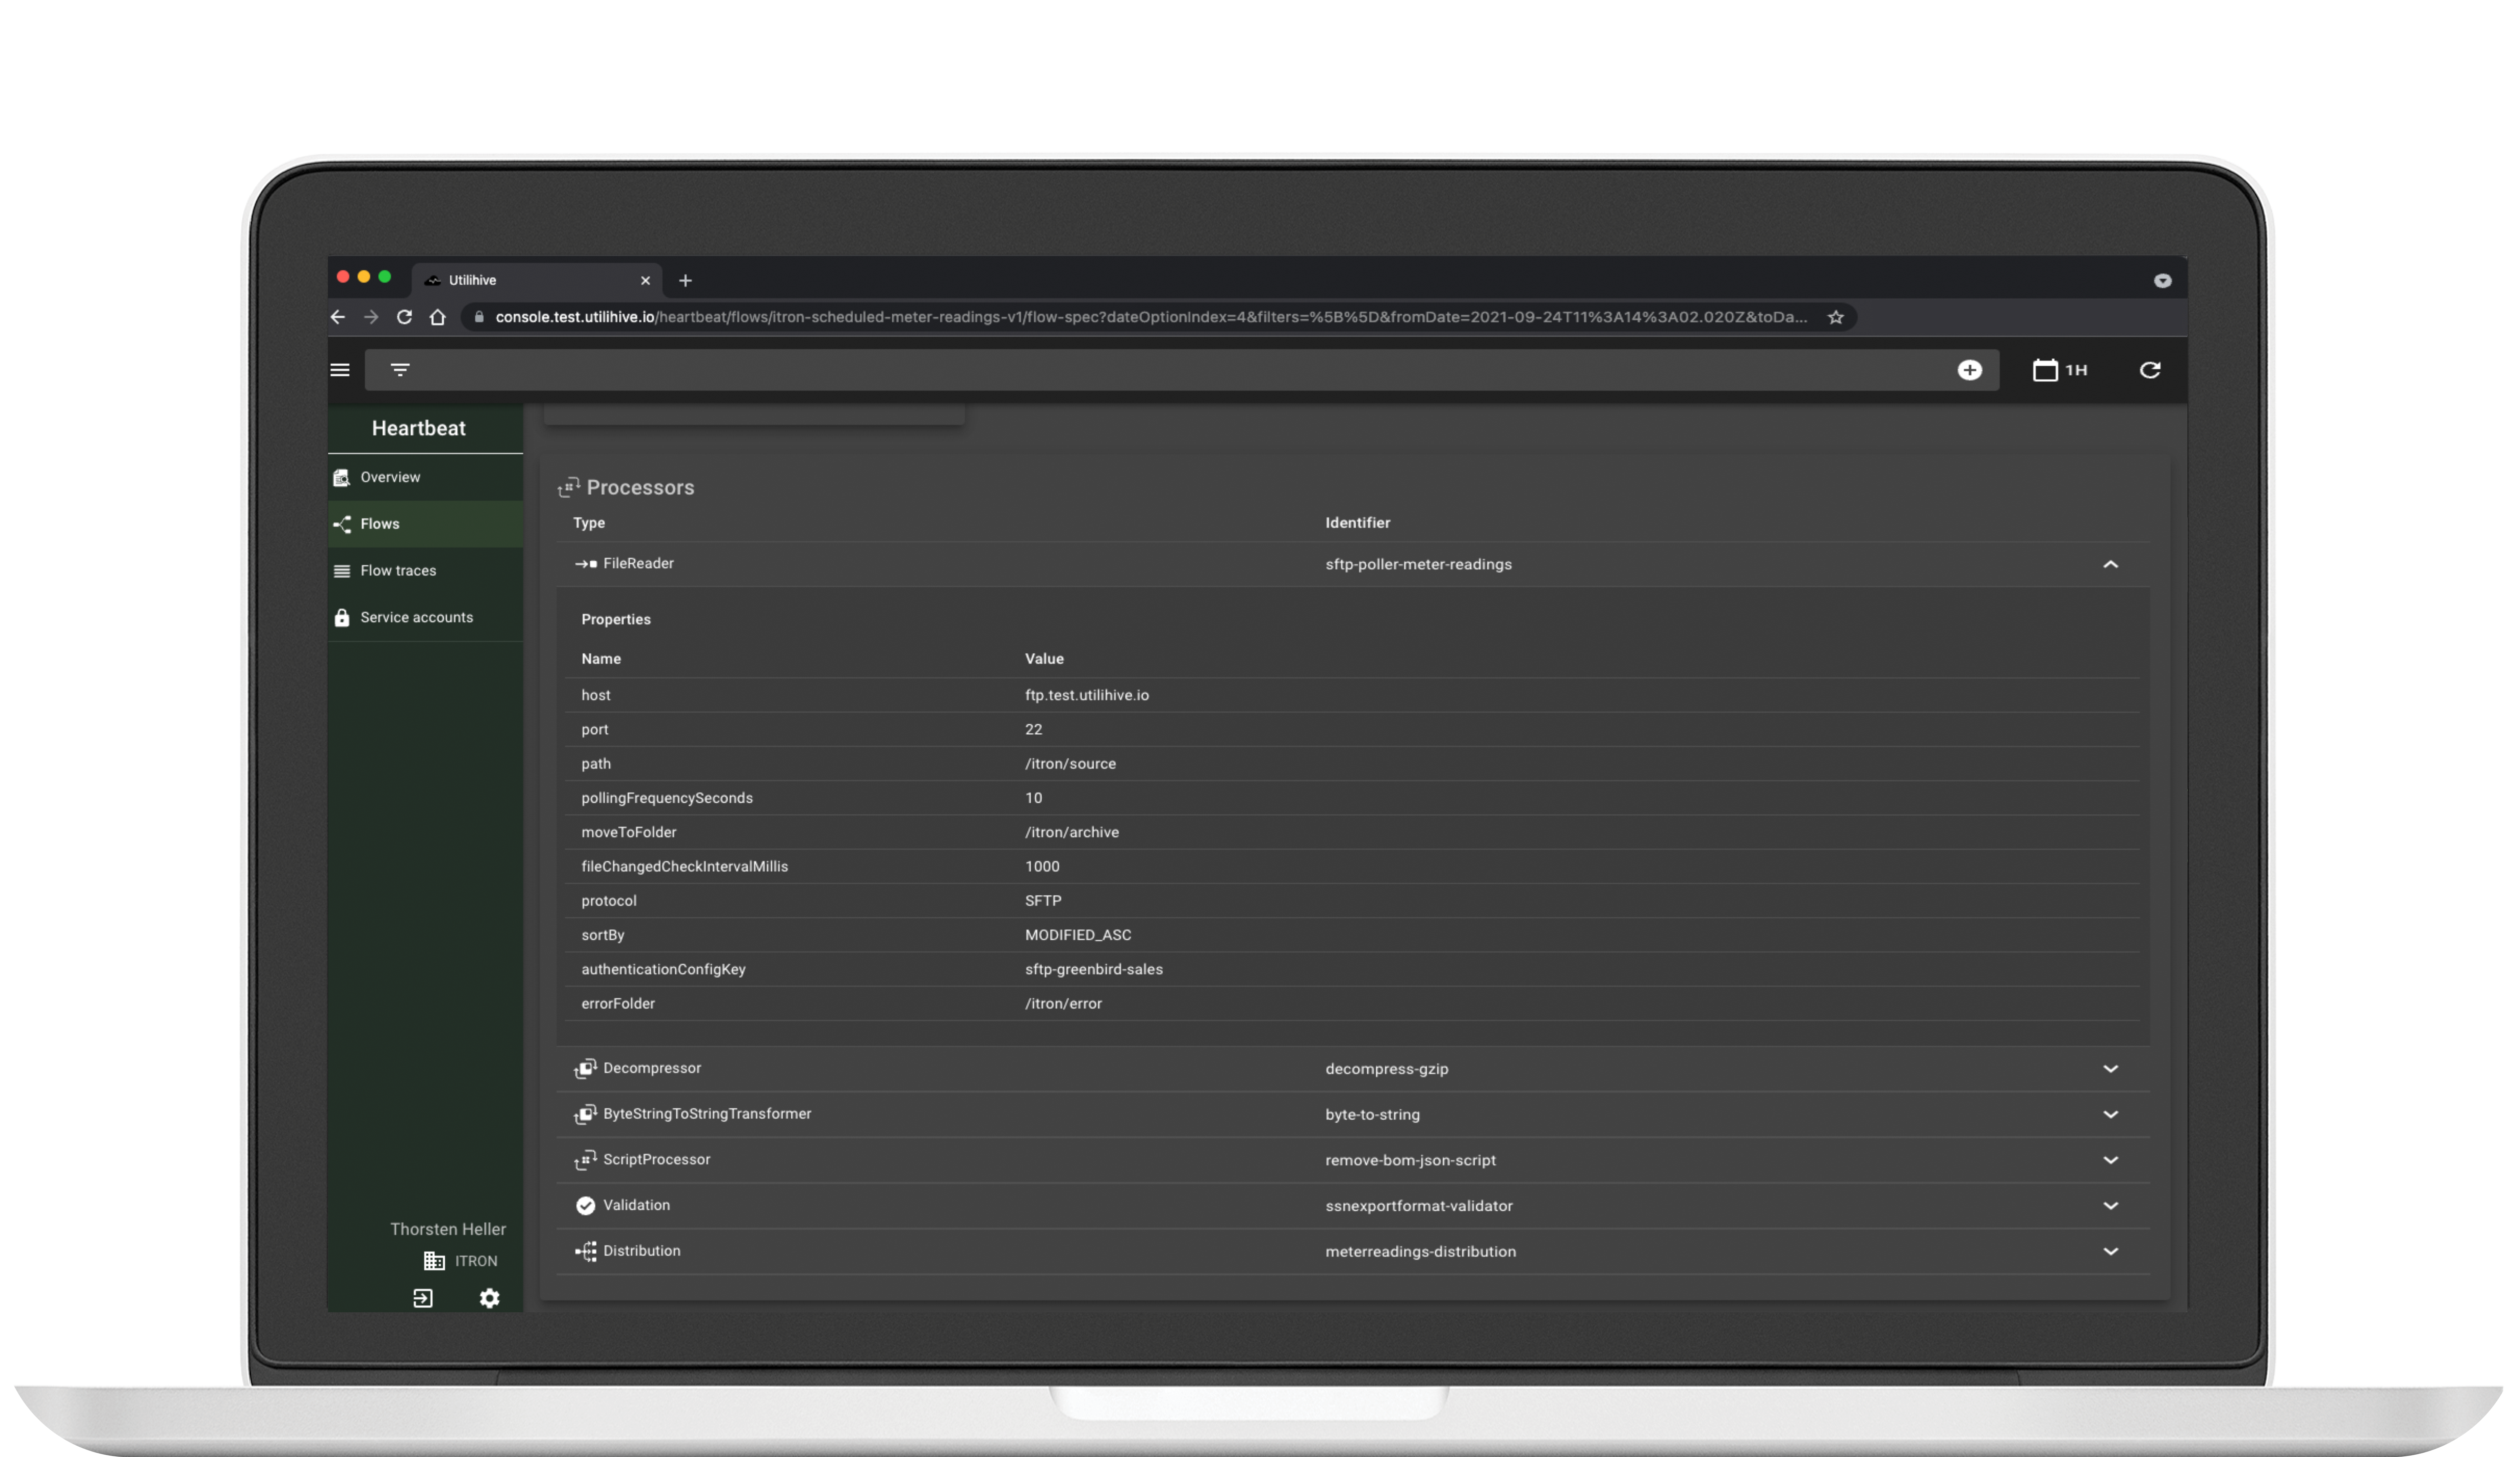Open a new browser tab
Screen dimensions: 2520x1457
pyautogui.click(x=685, y=281)
